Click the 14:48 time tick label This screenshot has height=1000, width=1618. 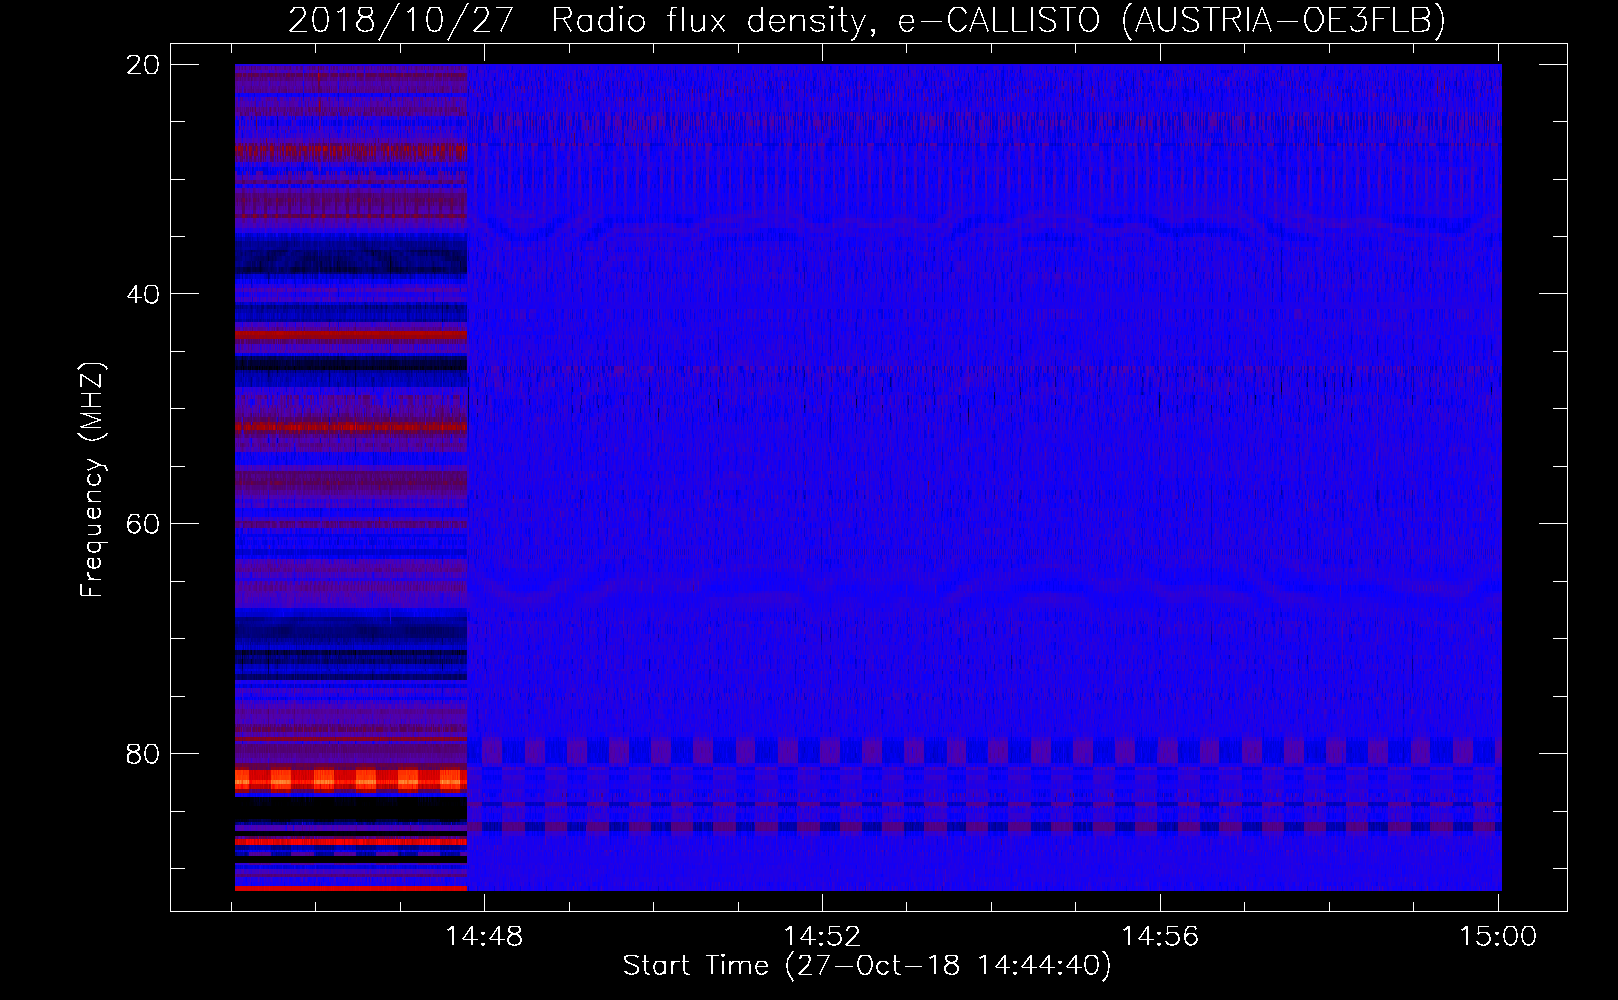[x=484, y=936]
